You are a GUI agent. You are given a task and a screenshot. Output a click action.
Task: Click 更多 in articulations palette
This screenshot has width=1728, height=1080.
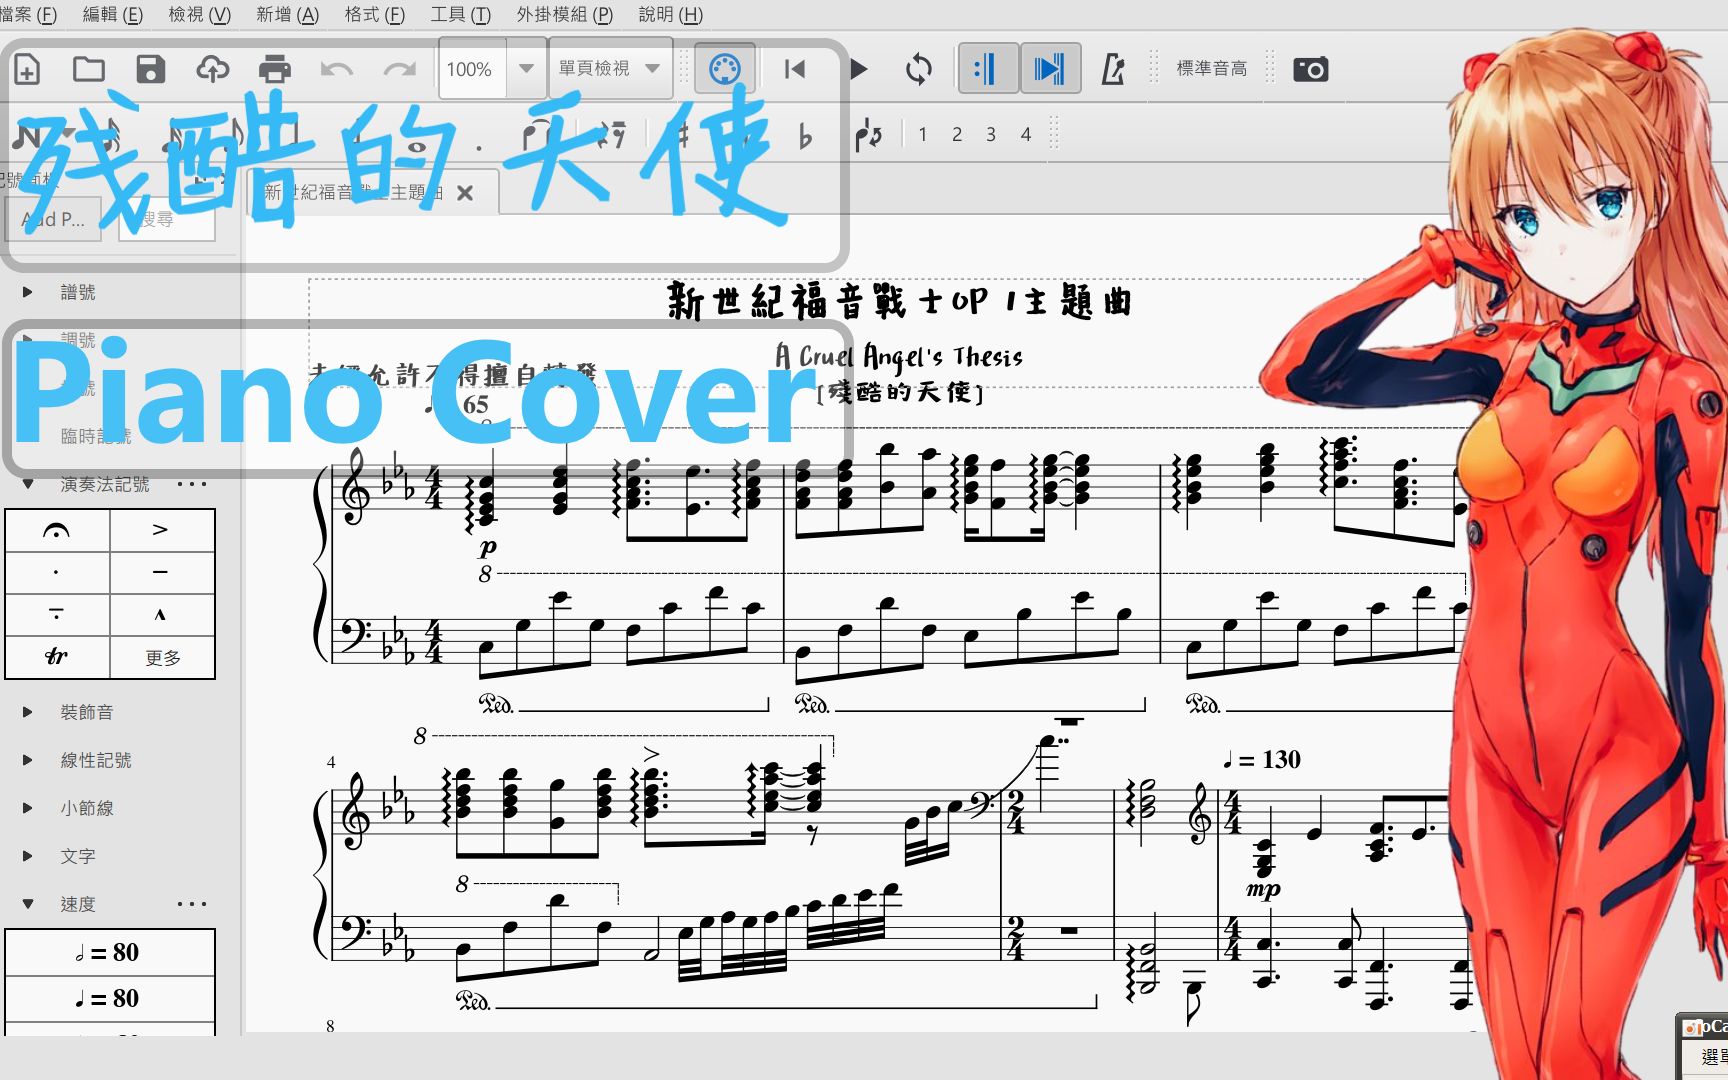click(x=162, y=657)
